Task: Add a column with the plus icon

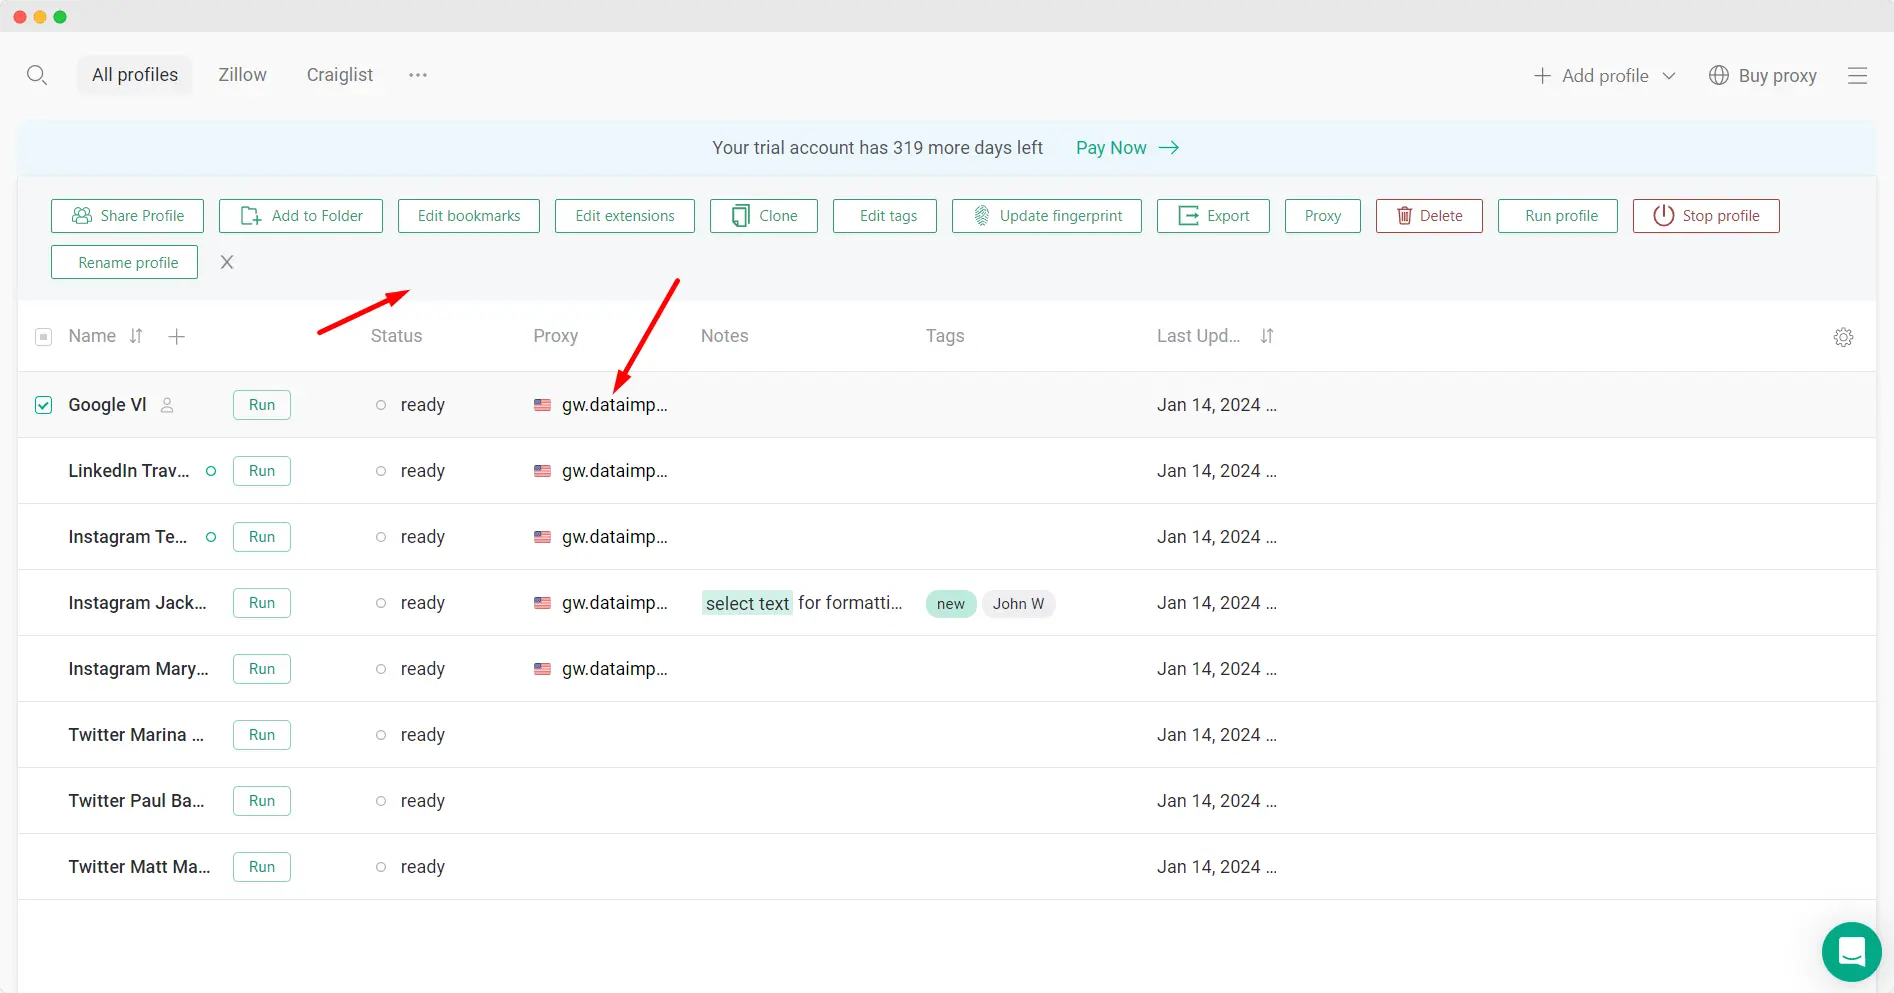Action: point(177,337)
